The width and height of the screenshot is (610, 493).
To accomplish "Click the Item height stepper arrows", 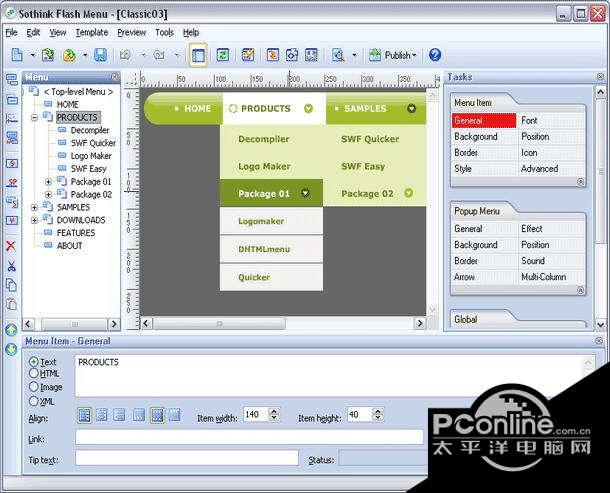I will tap(378, 414).
